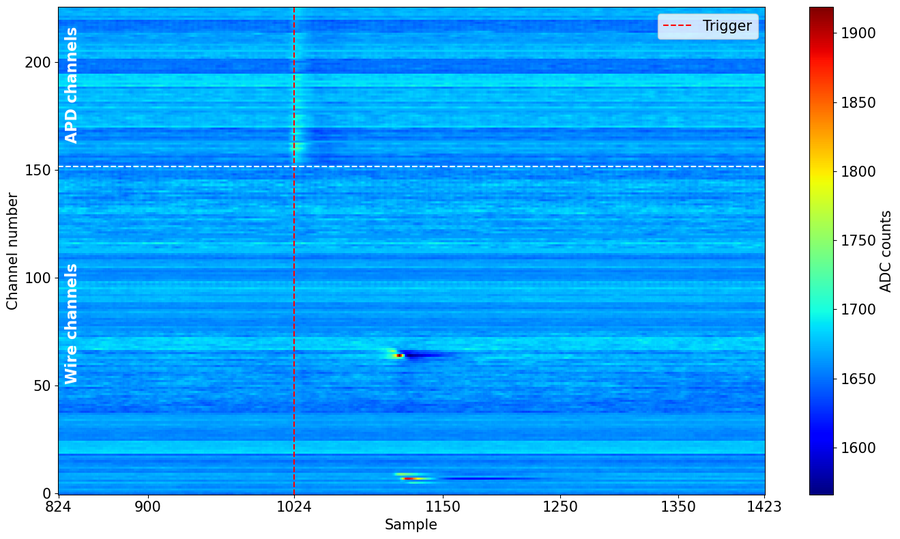Click x-axis tick label 900
Image resolution: width=900 pixels, height=539 pixels.
point(149,507)
